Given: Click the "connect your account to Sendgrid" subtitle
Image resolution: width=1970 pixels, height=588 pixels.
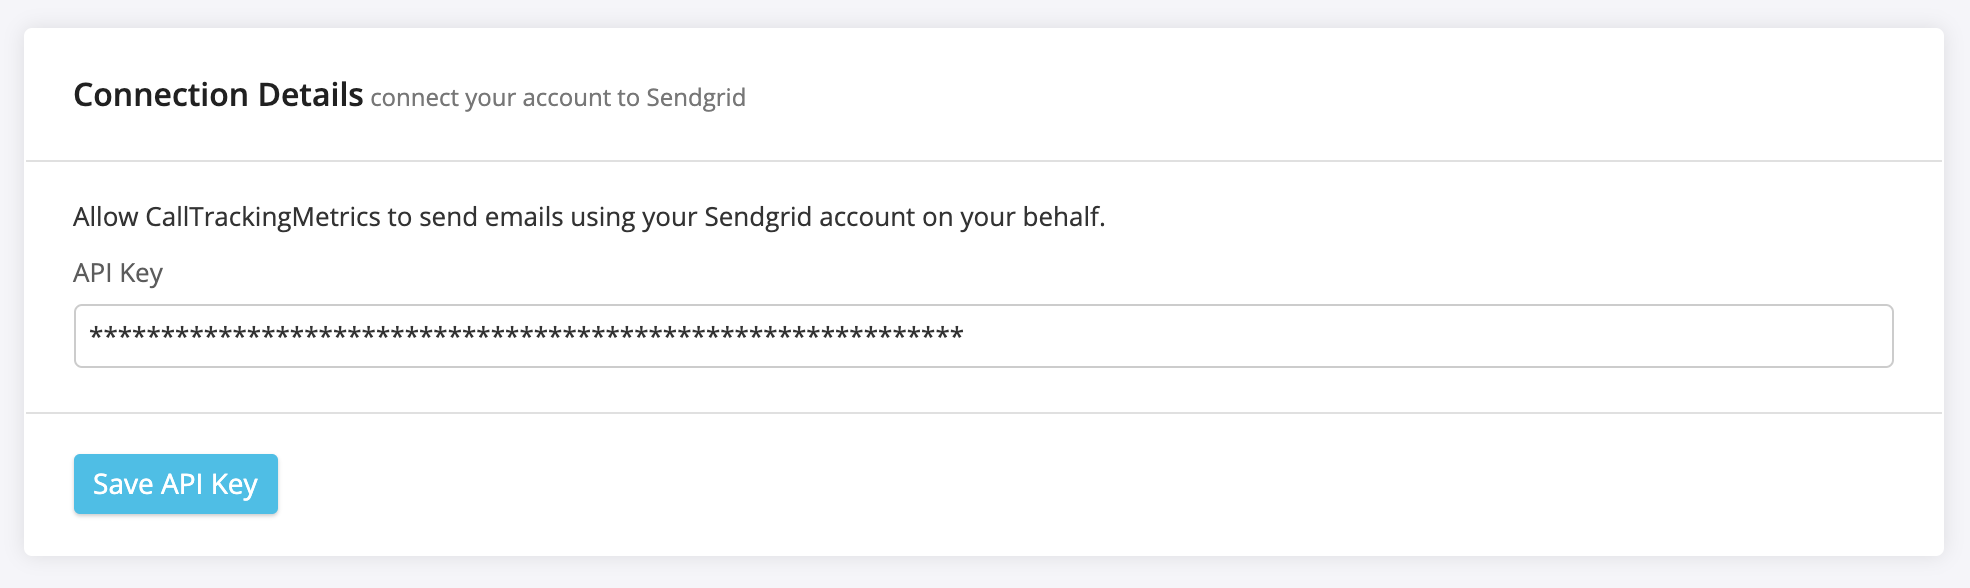Looking at the screenshot, I should tap(557, 98).
